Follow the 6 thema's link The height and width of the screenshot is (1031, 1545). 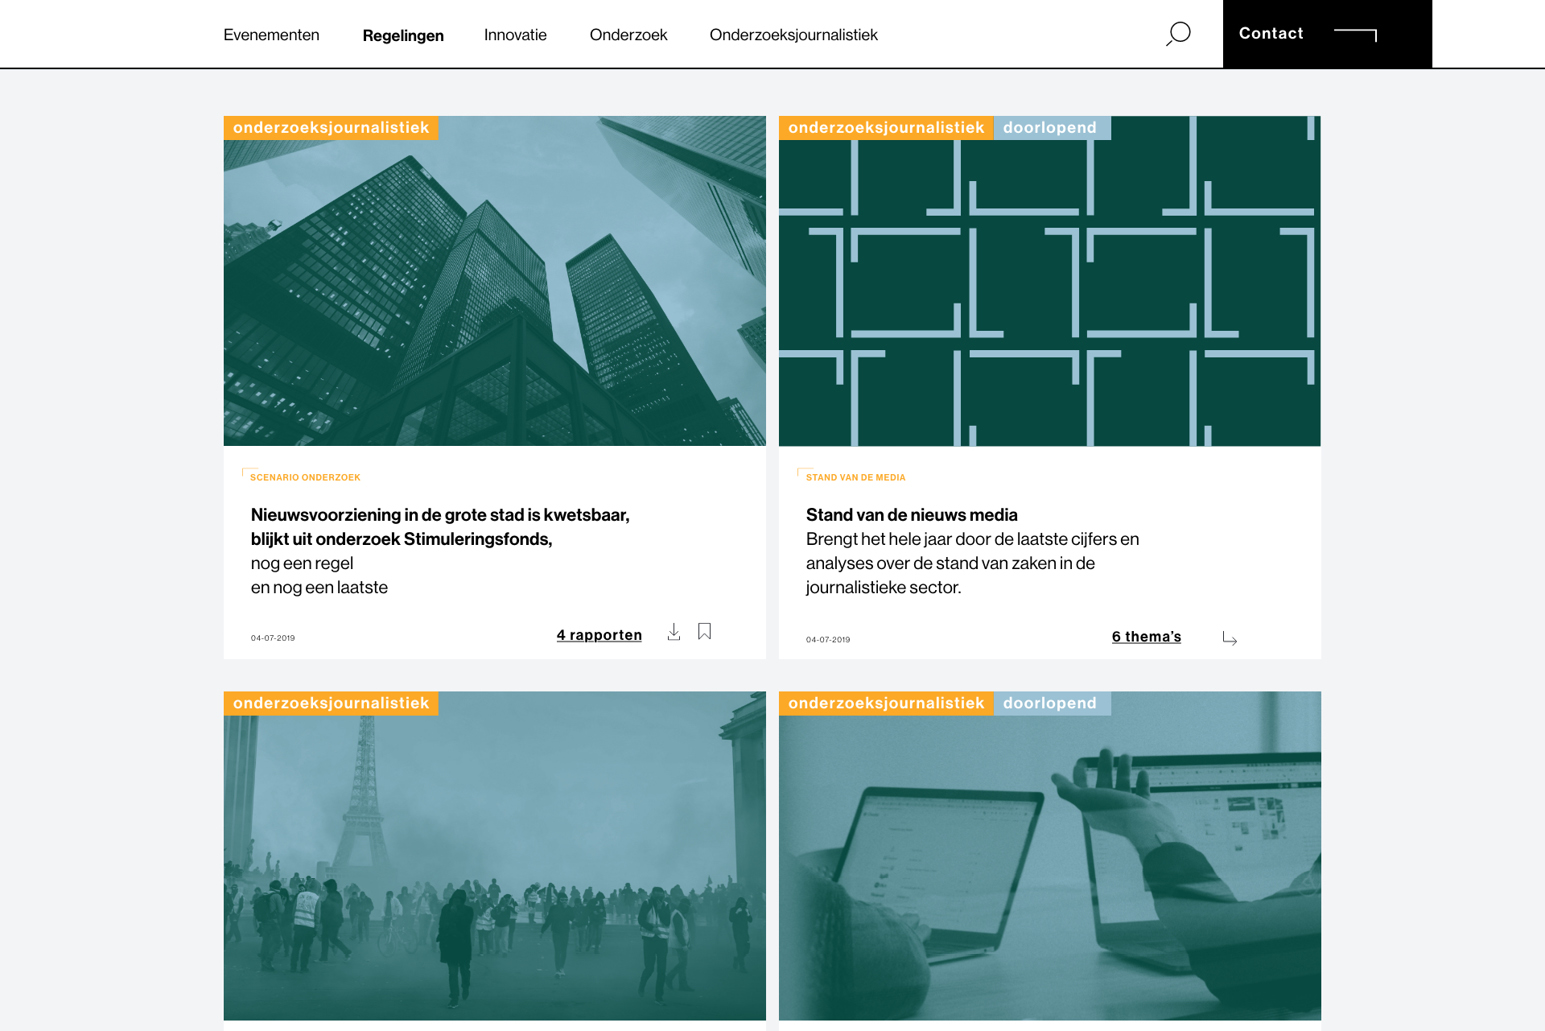point(1146,637)
